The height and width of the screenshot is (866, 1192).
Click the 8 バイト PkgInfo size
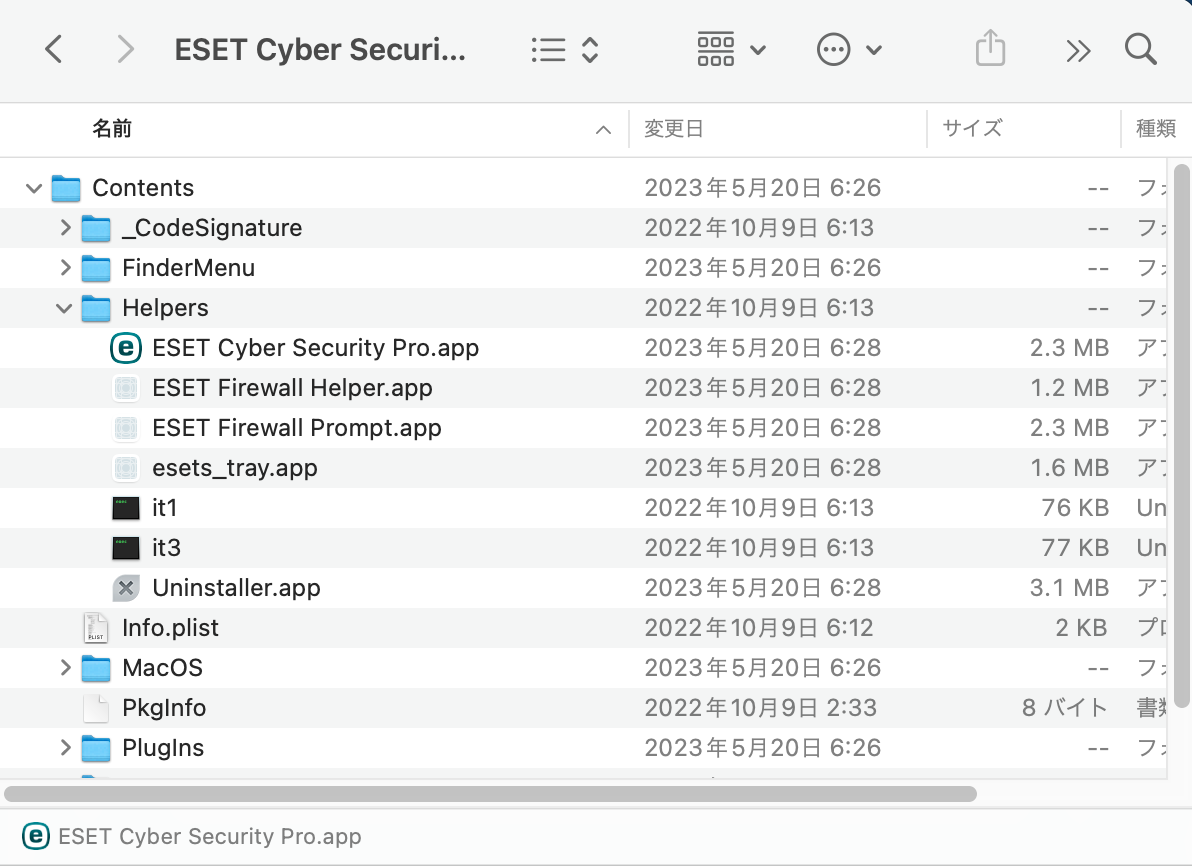(1064, 708)
